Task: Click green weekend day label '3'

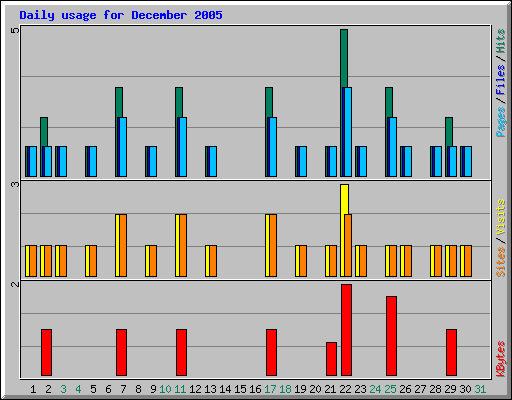Action: [63, 389]
